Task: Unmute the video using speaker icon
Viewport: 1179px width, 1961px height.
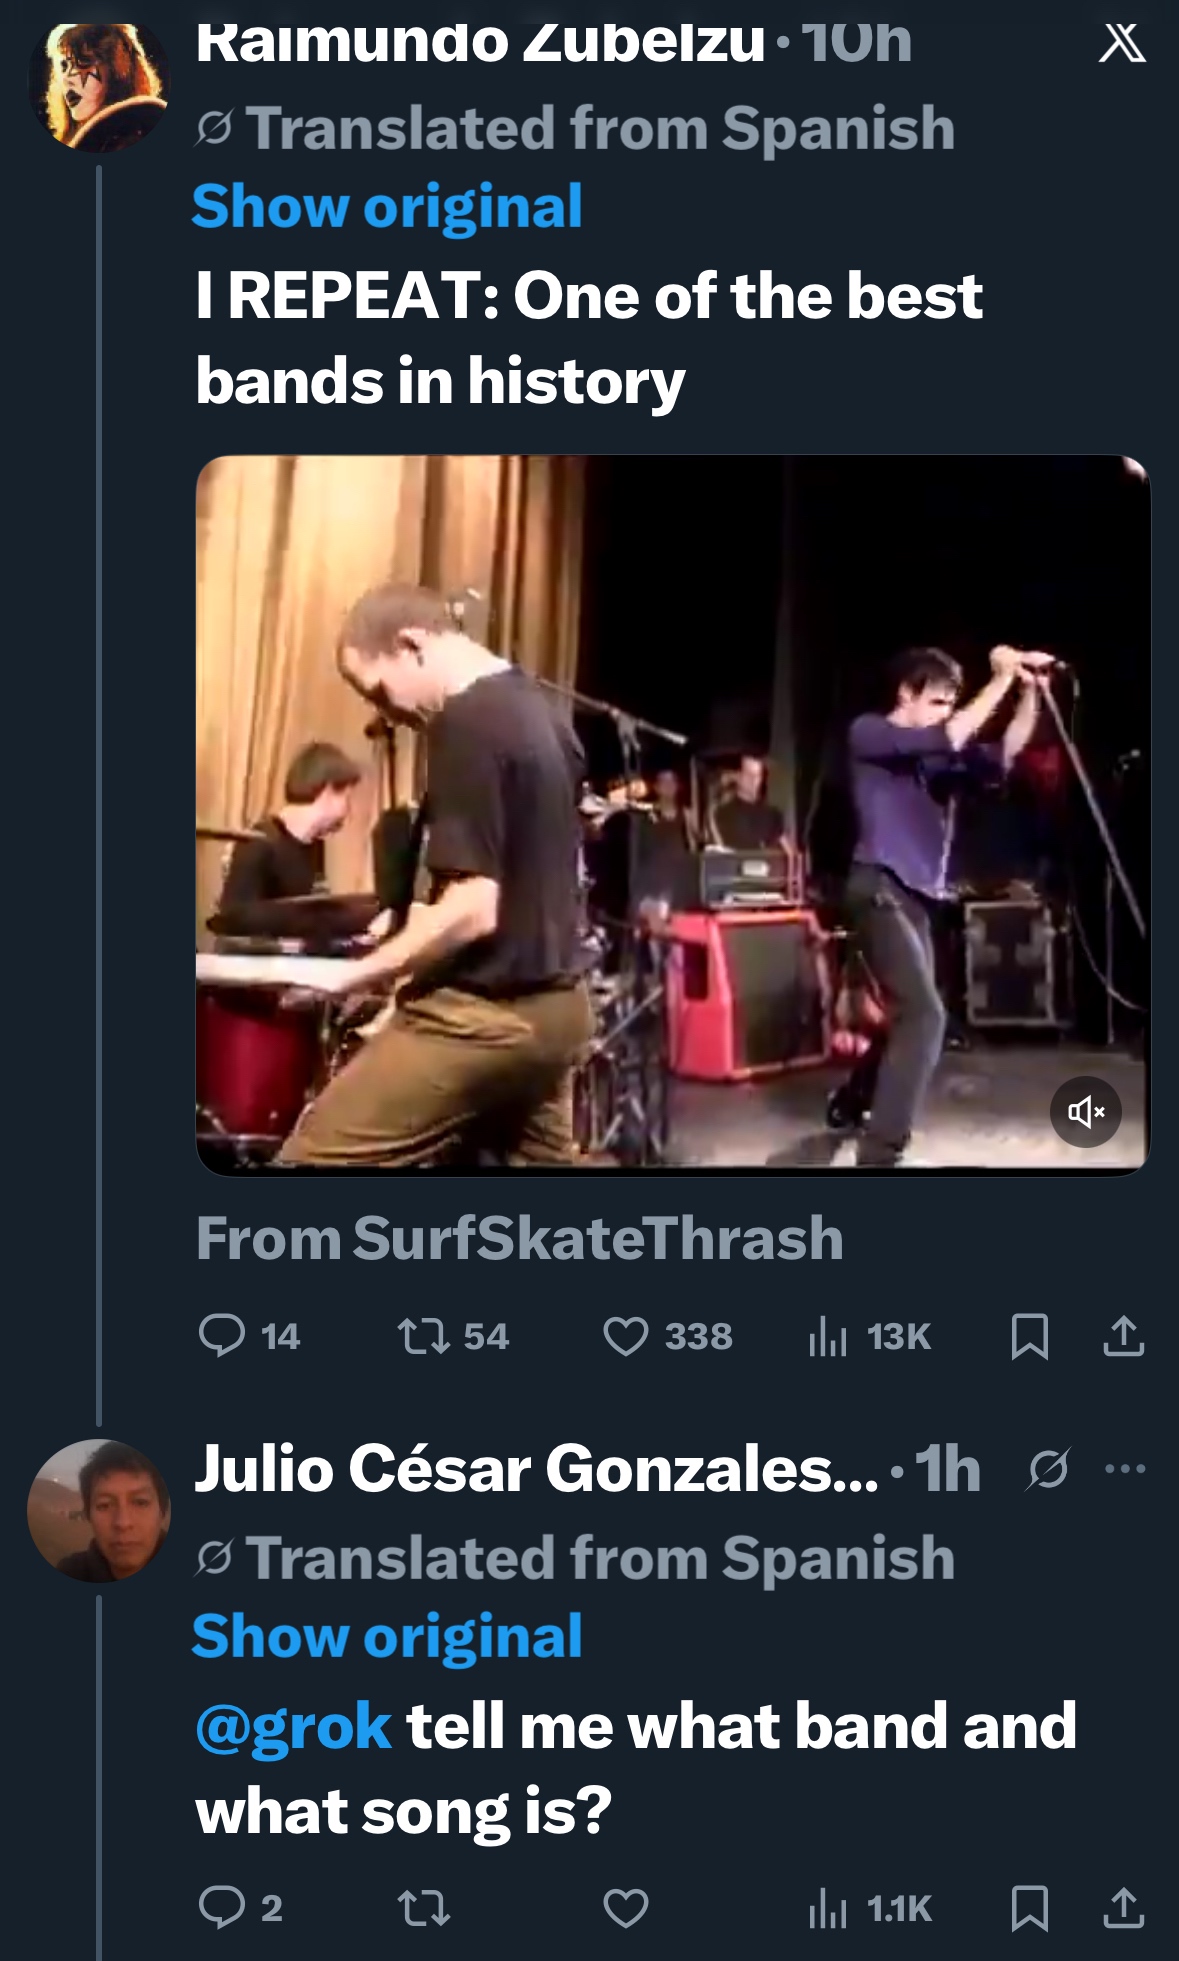Action: [1085, 1111]
